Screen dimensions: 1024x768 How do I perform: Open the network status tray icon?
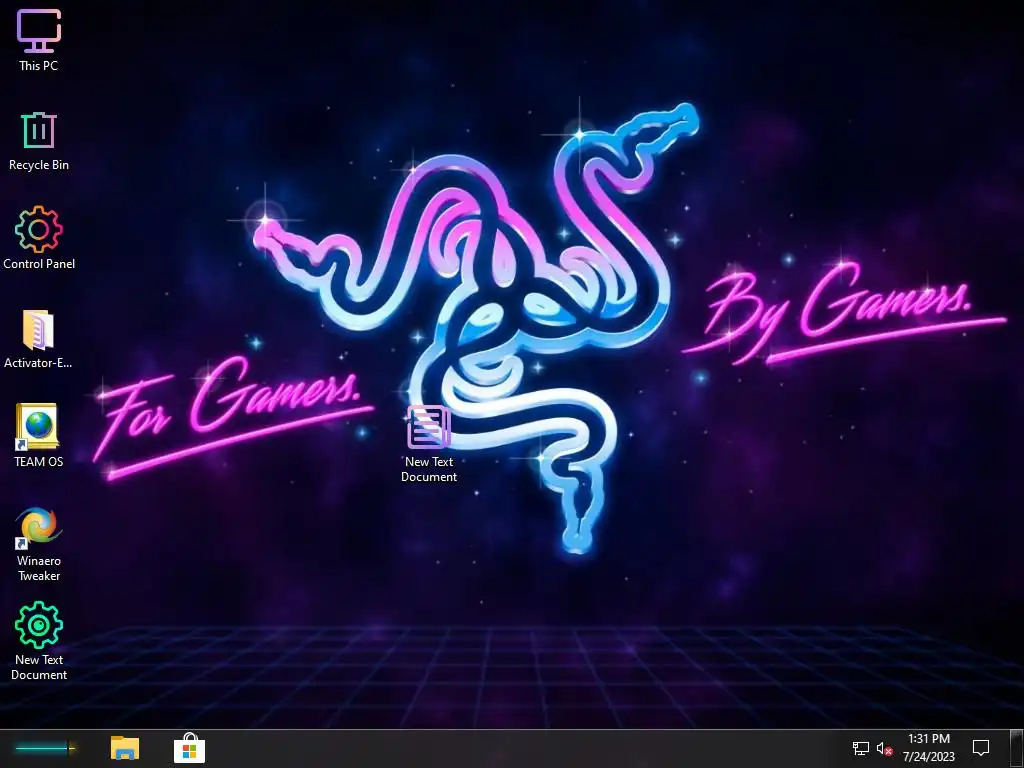pos(861,748)
